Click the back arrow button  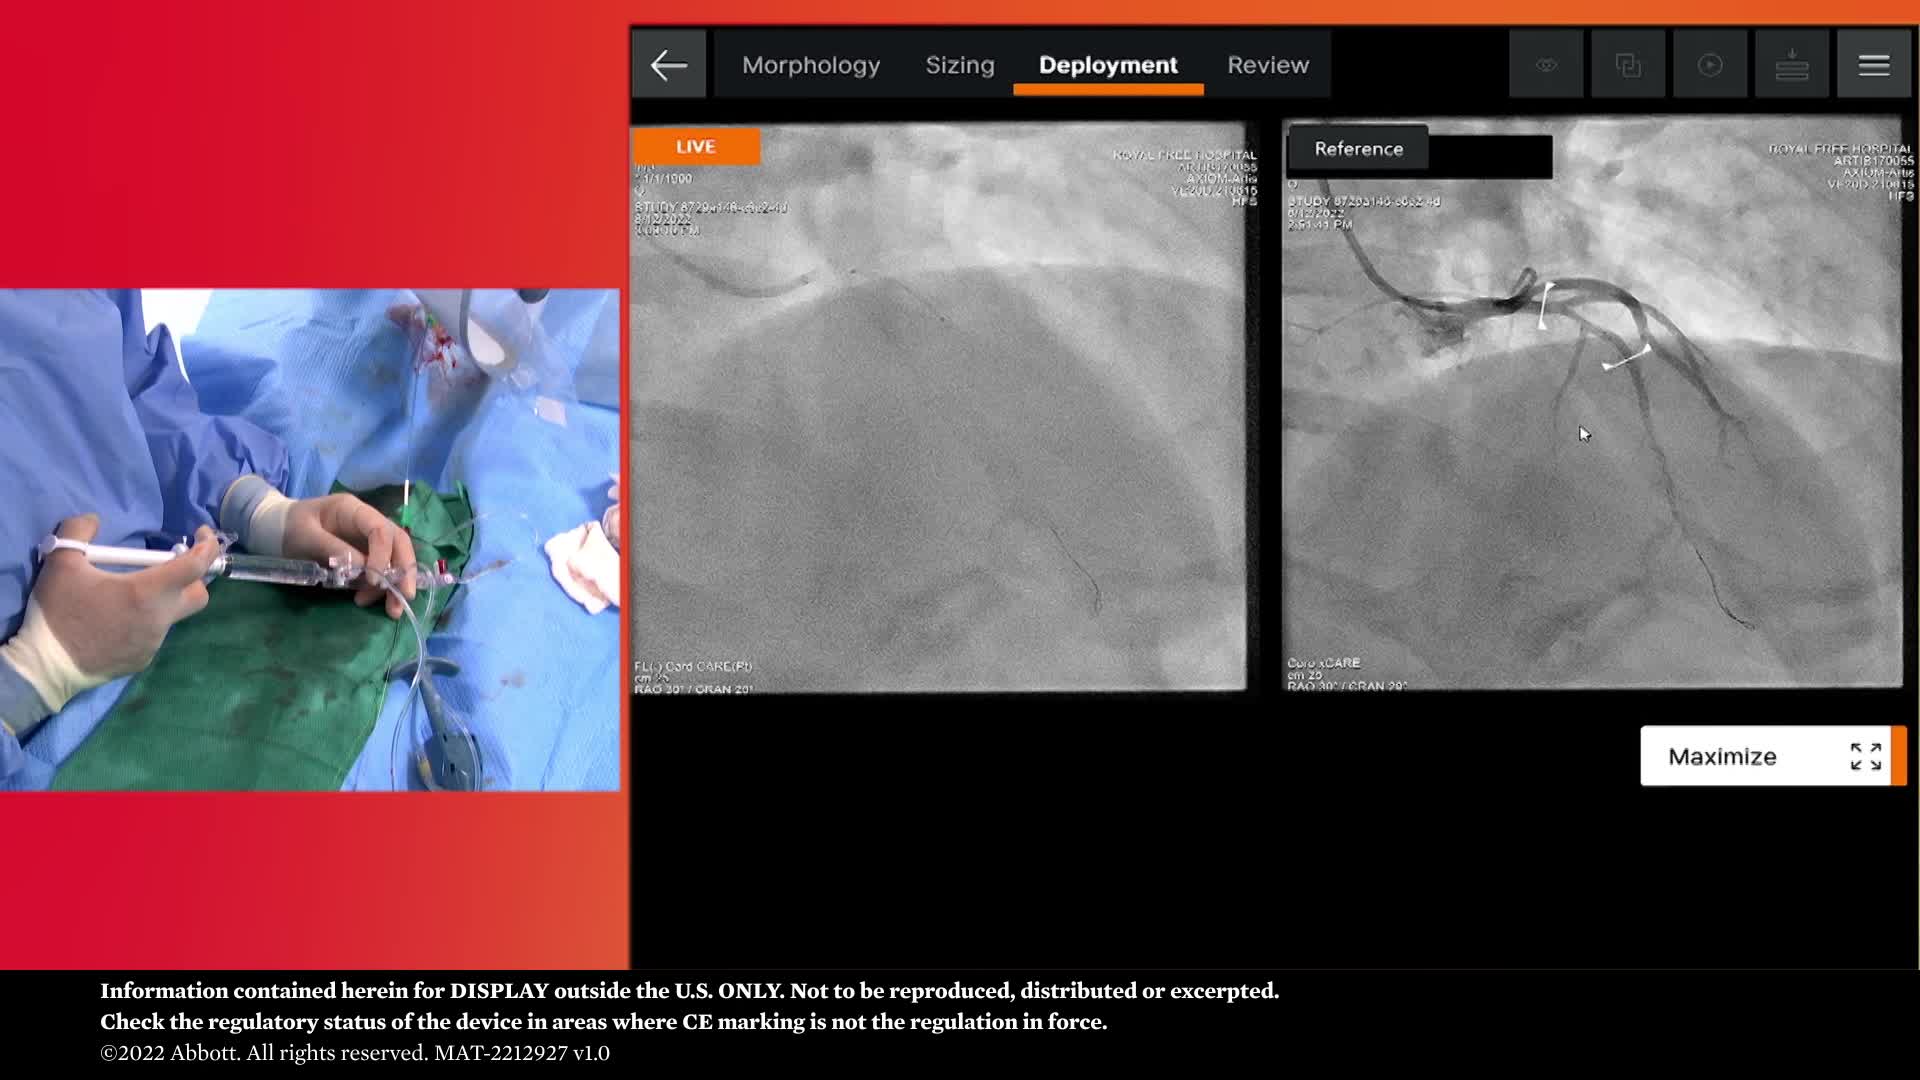[668, 66]
